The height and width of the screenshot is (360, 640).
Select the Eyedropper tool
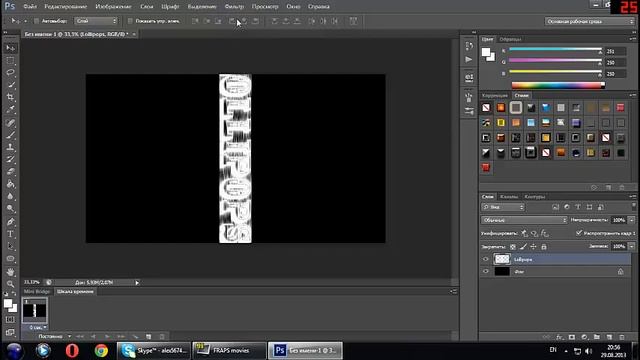tap(11, 109)
